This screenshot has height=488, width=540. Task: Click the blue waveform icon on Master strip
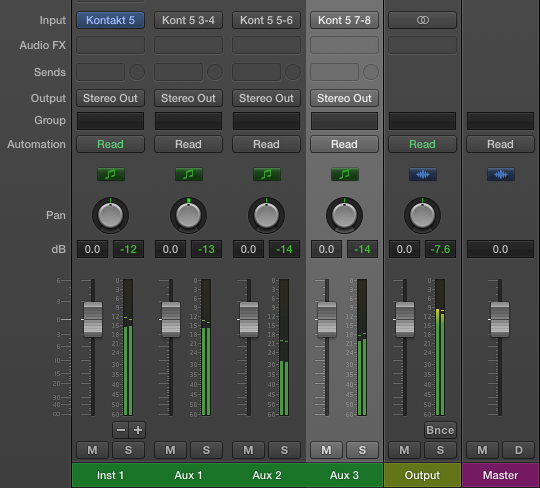click(x=501, y=174)
